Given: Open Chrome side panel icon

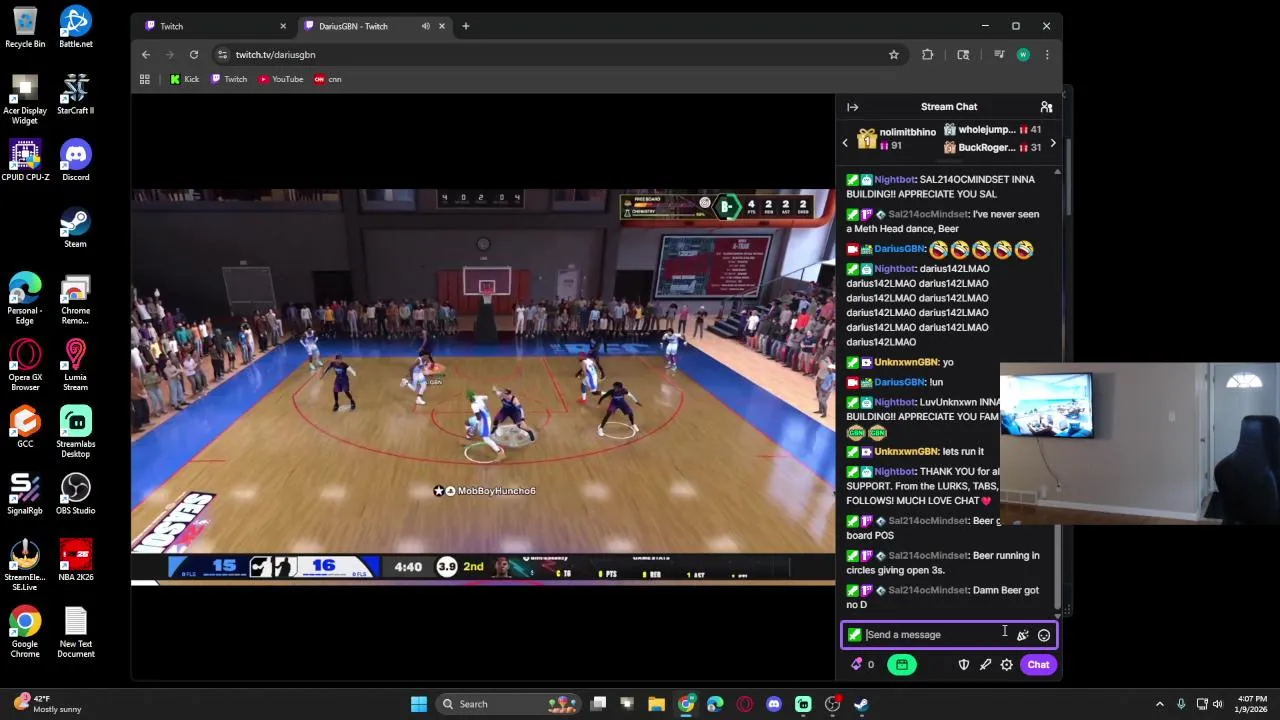Looking at the screenshot, I should tap(963, 55).
